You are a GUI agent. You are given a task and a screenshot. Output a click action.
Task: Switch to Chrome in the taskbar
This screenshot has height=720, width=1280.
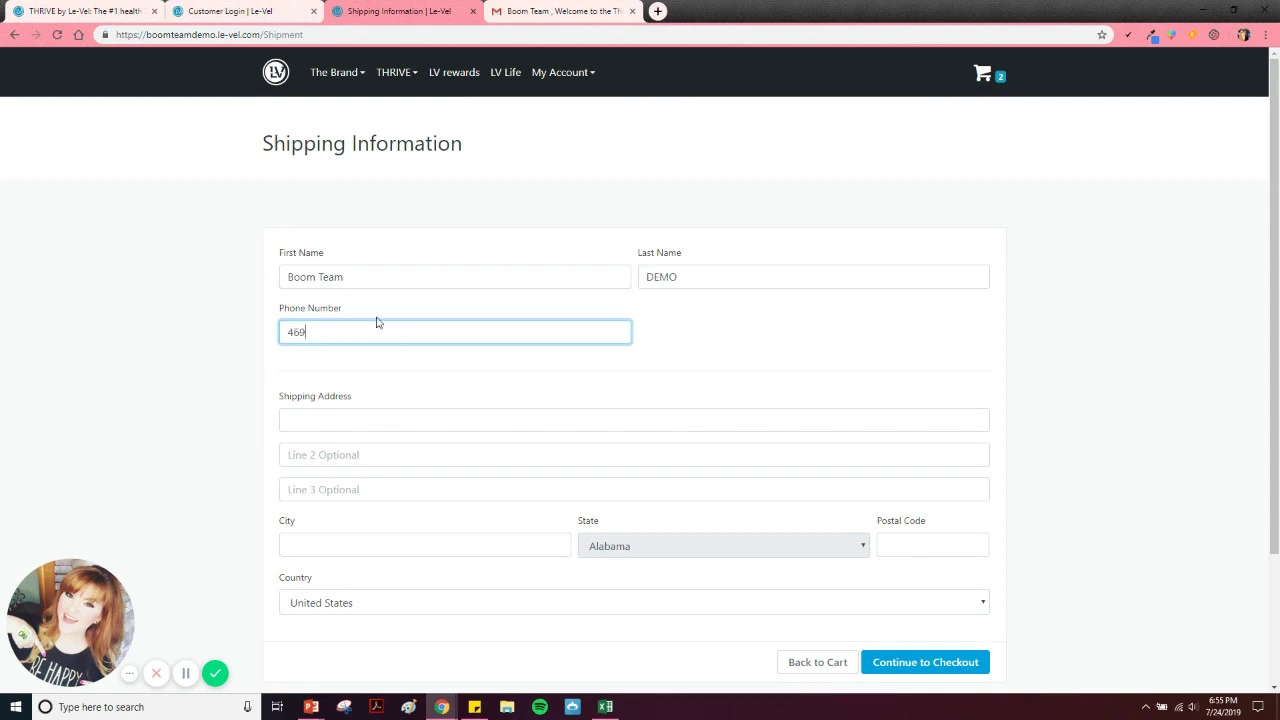(x=442, y=707)
